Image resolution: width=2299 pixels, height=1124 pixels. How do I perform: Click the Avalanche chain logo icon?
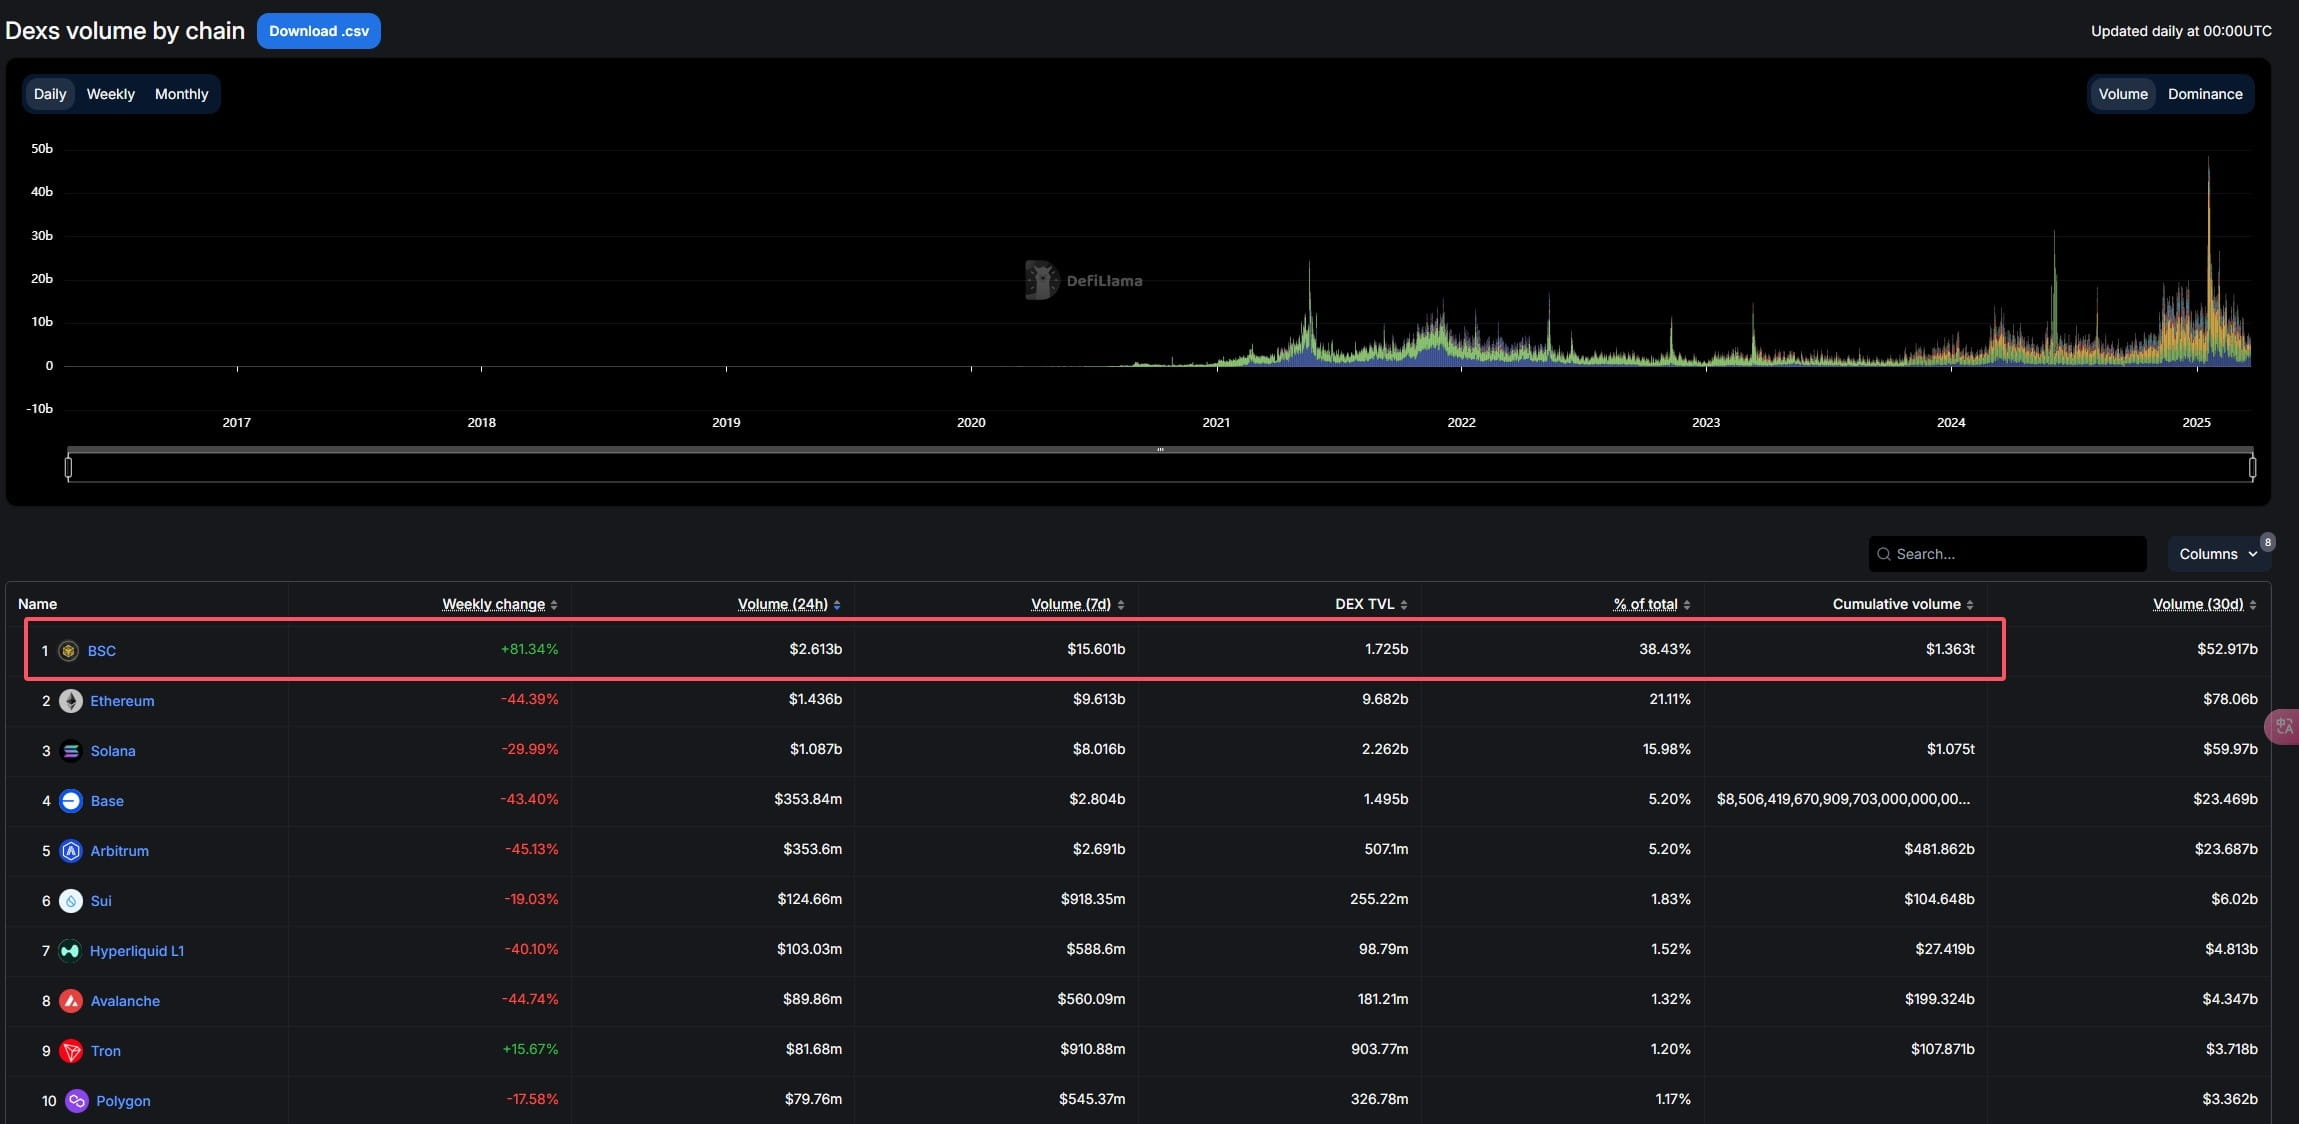(71, 1001)
